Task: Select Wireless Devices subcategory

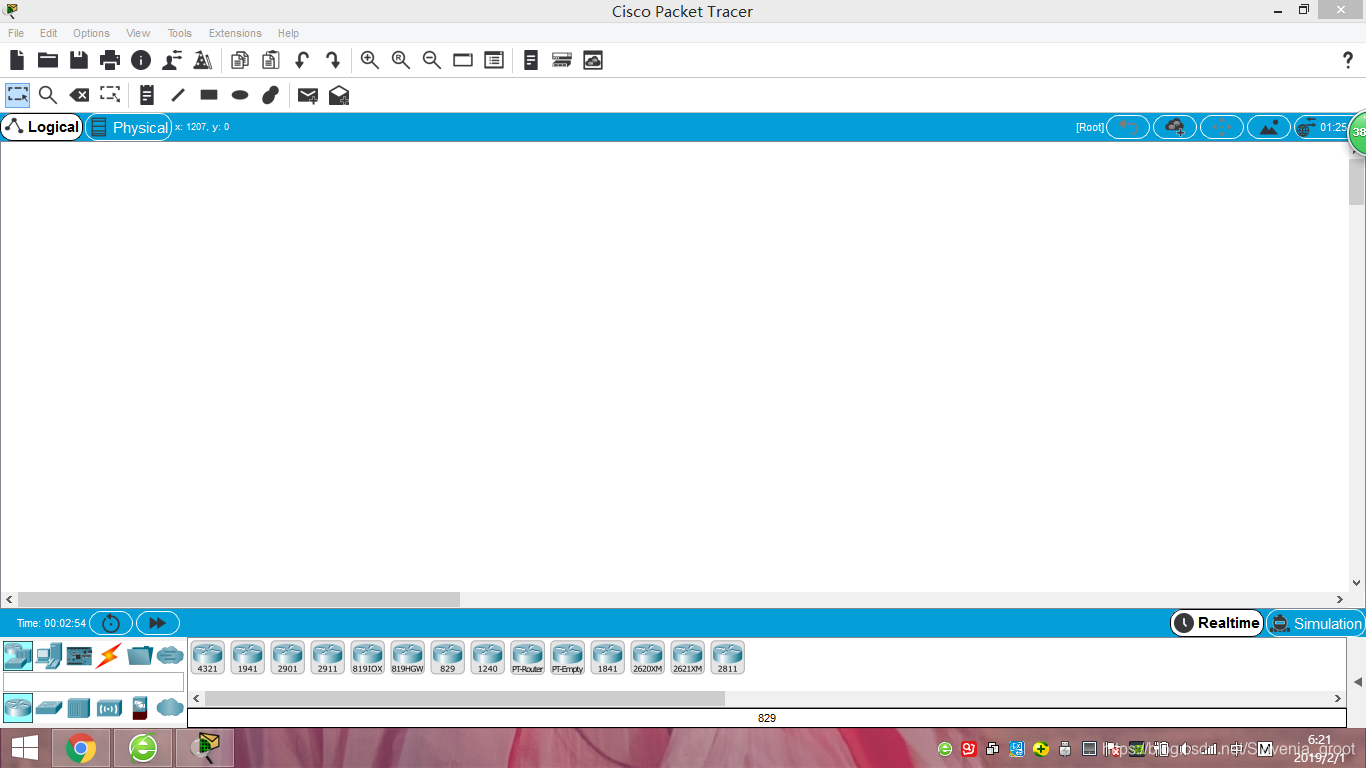Action: 110,708
